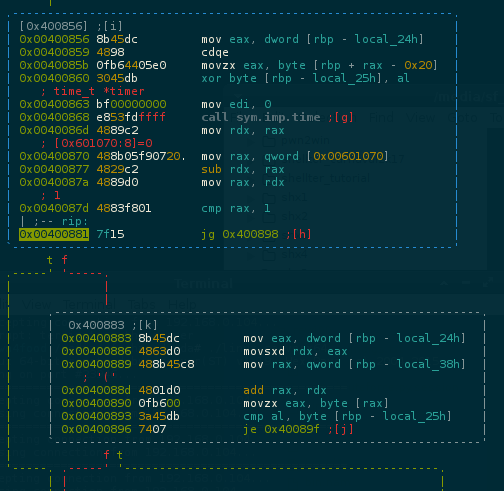The height and width of the screenshot is (491, 504).
Task: Click the 'movsxd rdx, eax' instruction
Action: [x=295, y=351]
